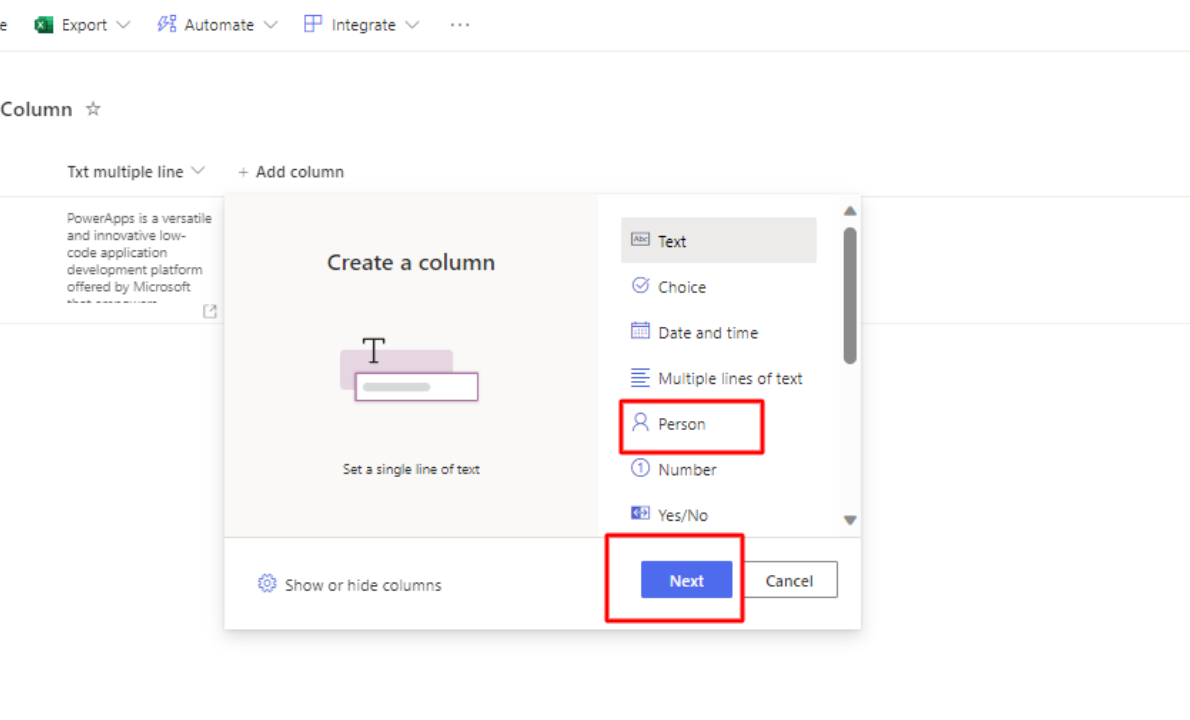The image size is (1190, 720).
Task: Star the current list view
Action: pos(91,108)
